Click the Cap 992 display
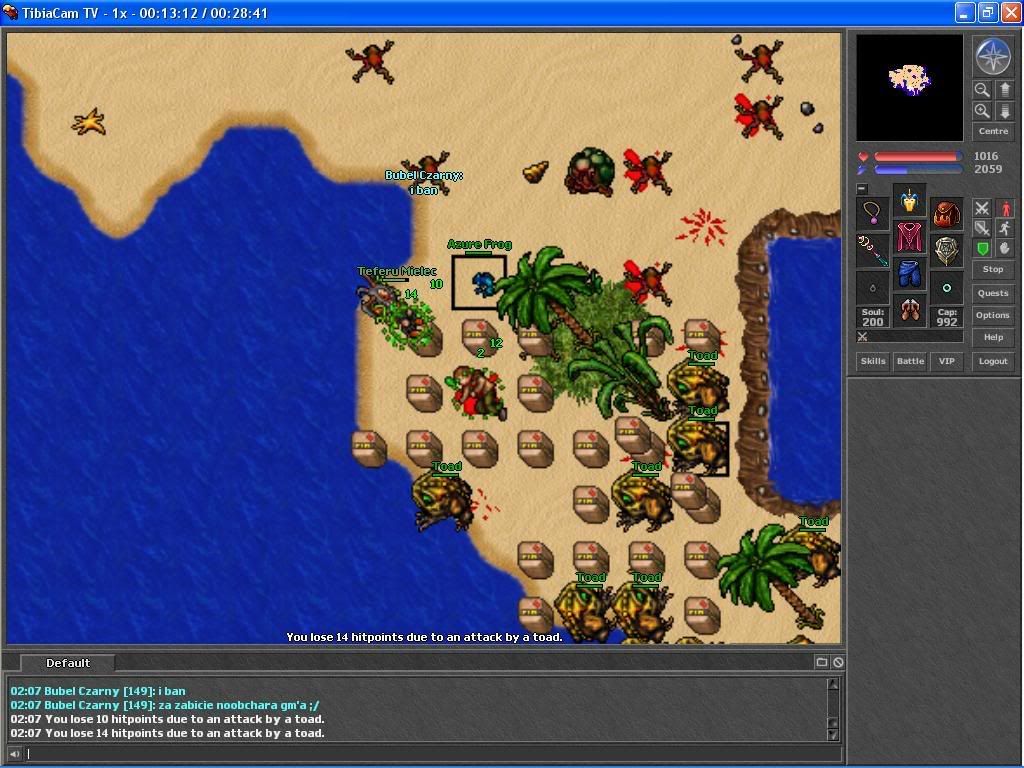The width and height of the screenshot is (1024, 768). pos(947,317)
